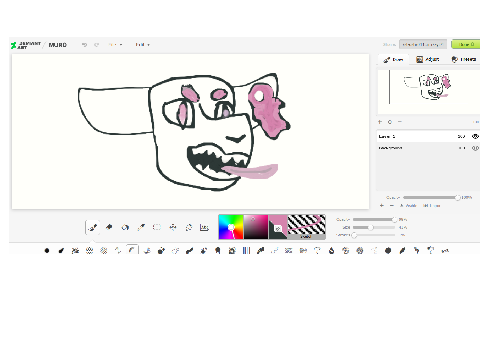Toggle visibility of the Background layer
This screenshot has height=360, width=480.
tap(475, 148)
